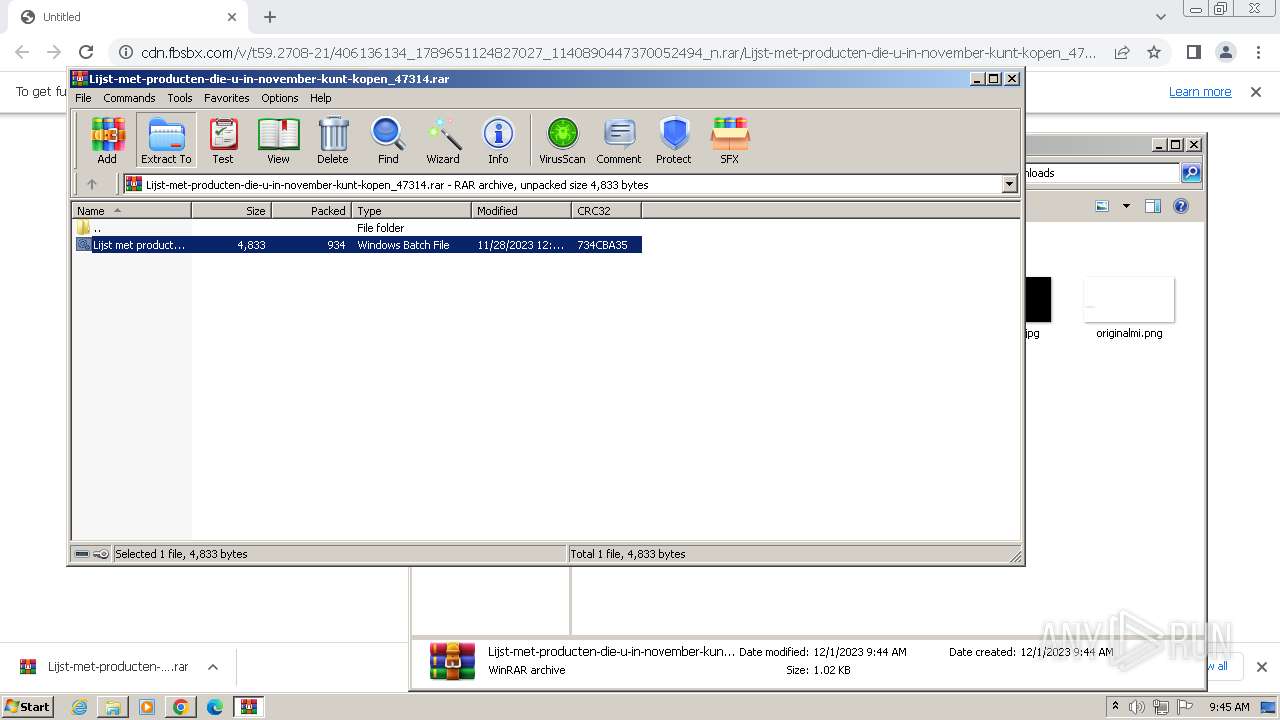Image resolution: width=1280 pixels, height=720 pixels.
Task: Click the Explorer window help icon
Action: click(x=1181, y=206)
